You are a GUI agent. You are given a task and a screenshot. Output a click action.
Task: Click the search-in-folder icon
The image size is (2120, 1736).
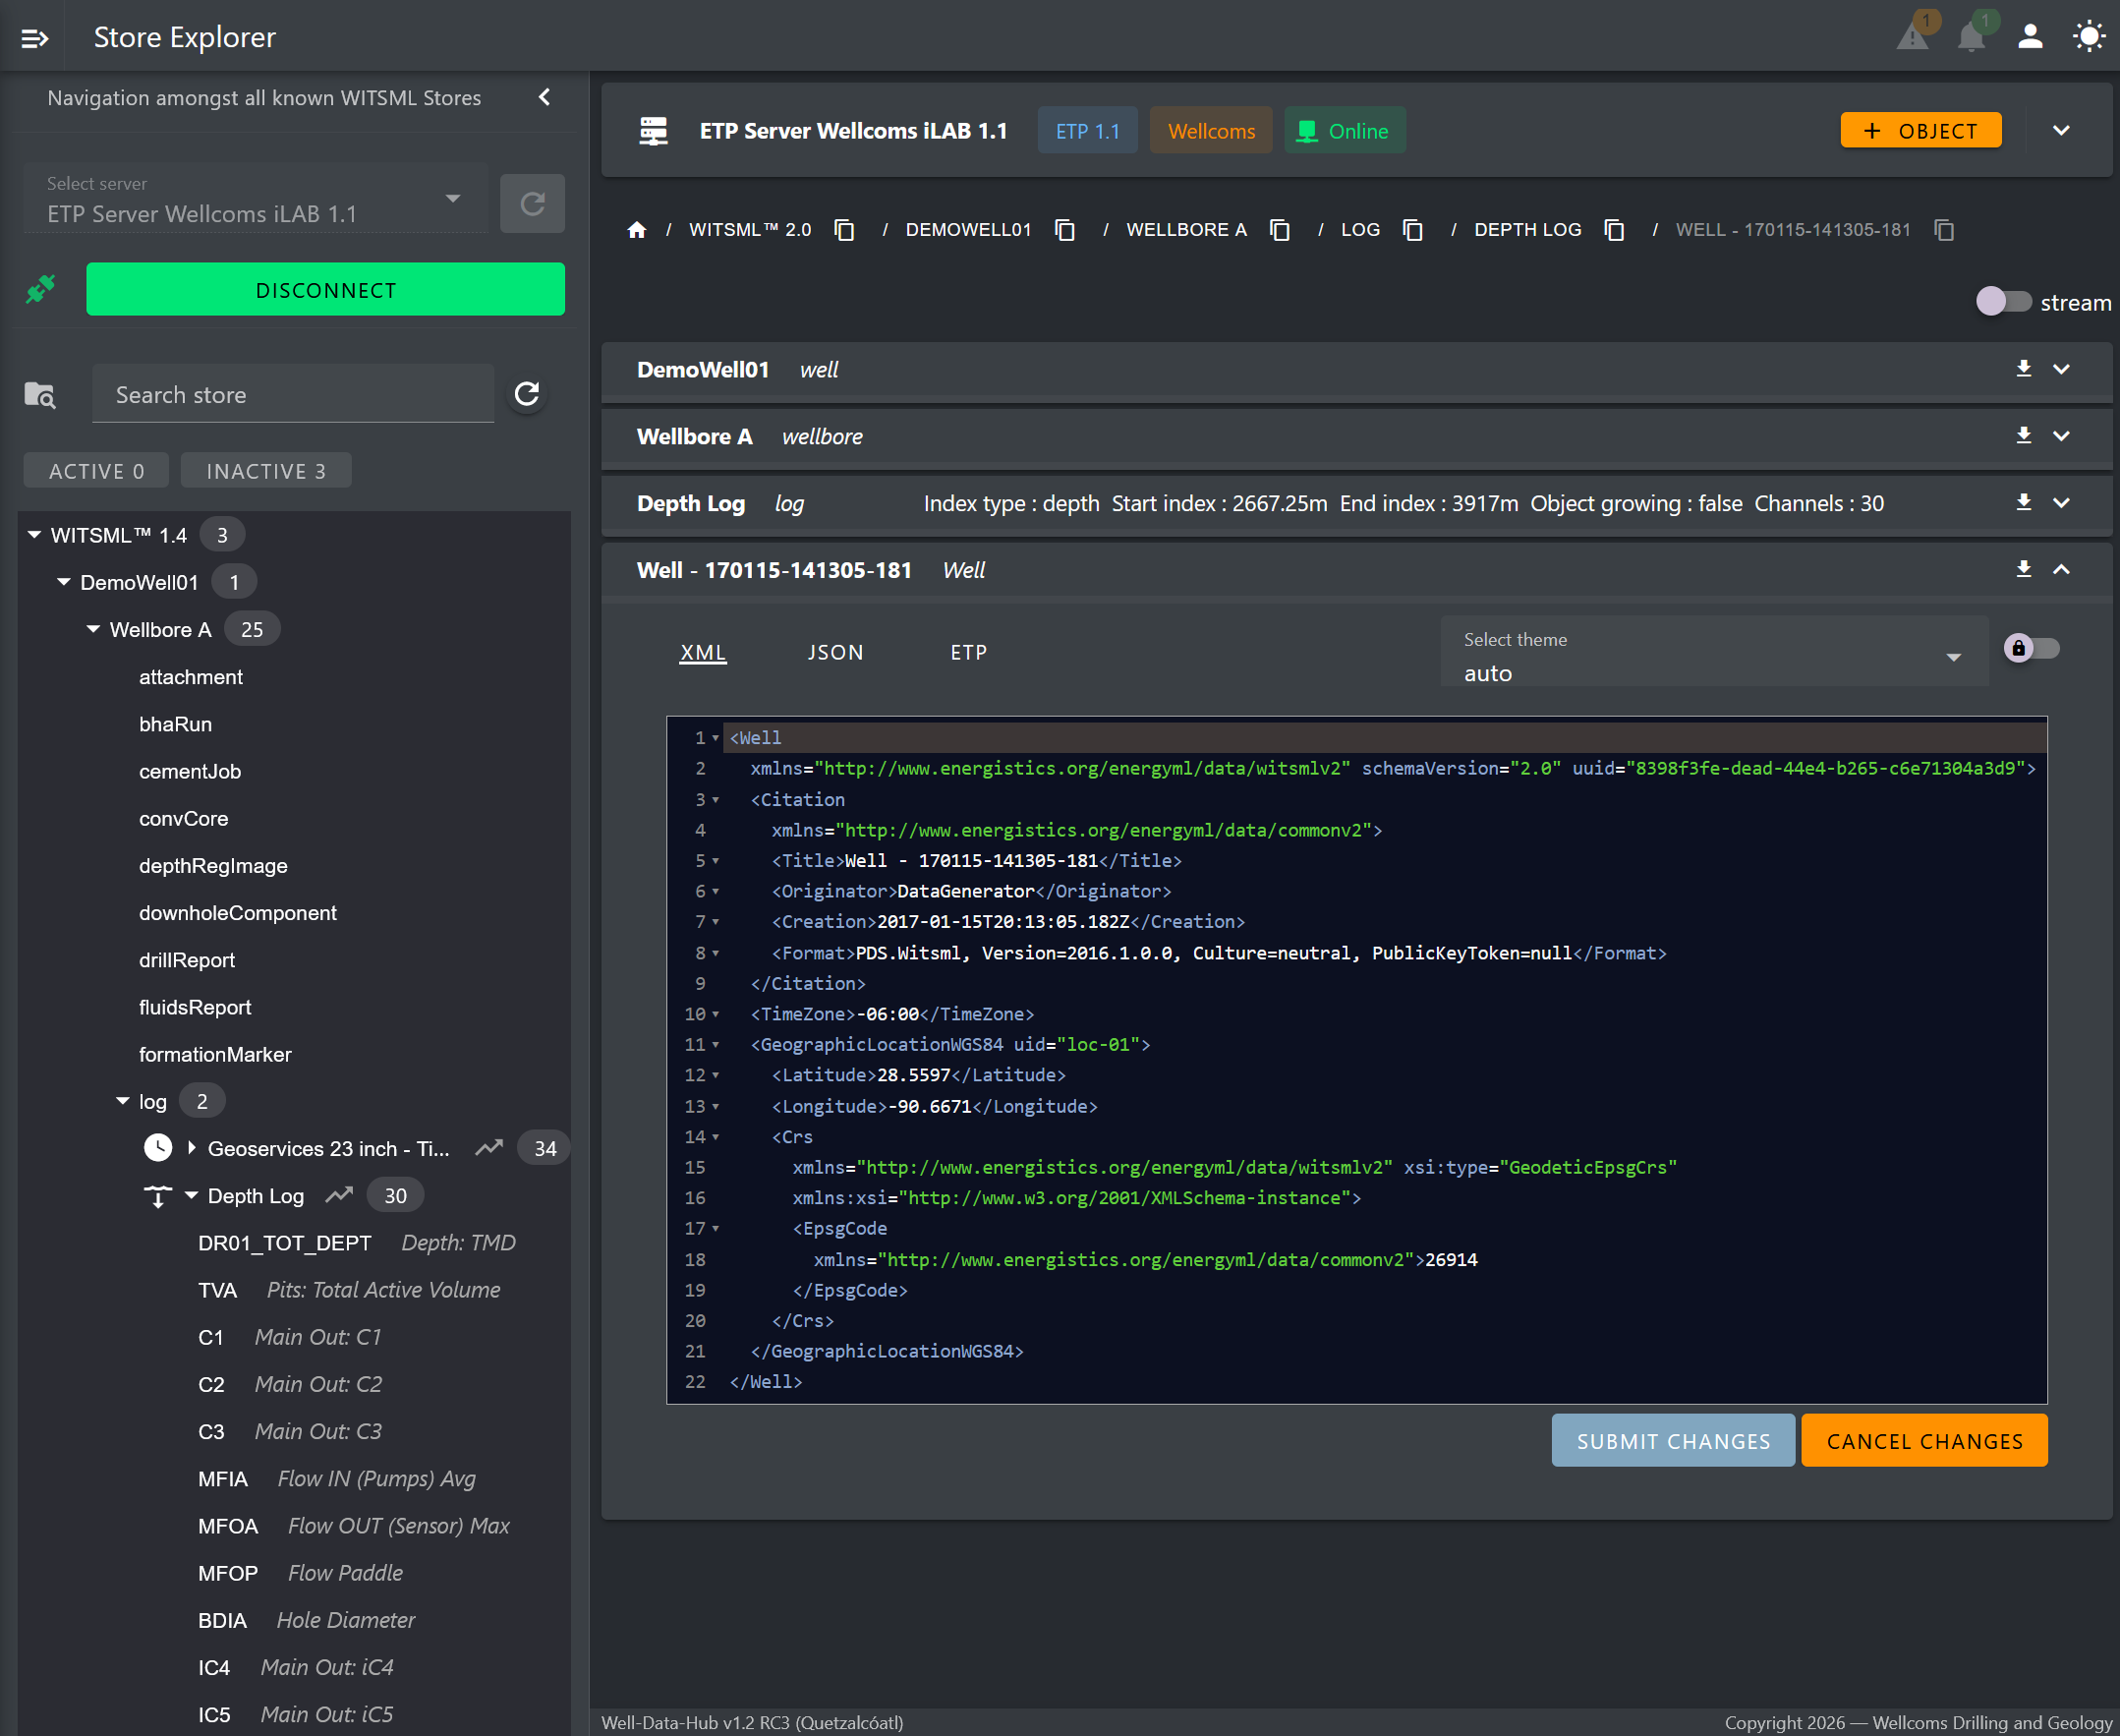point(40,395)
